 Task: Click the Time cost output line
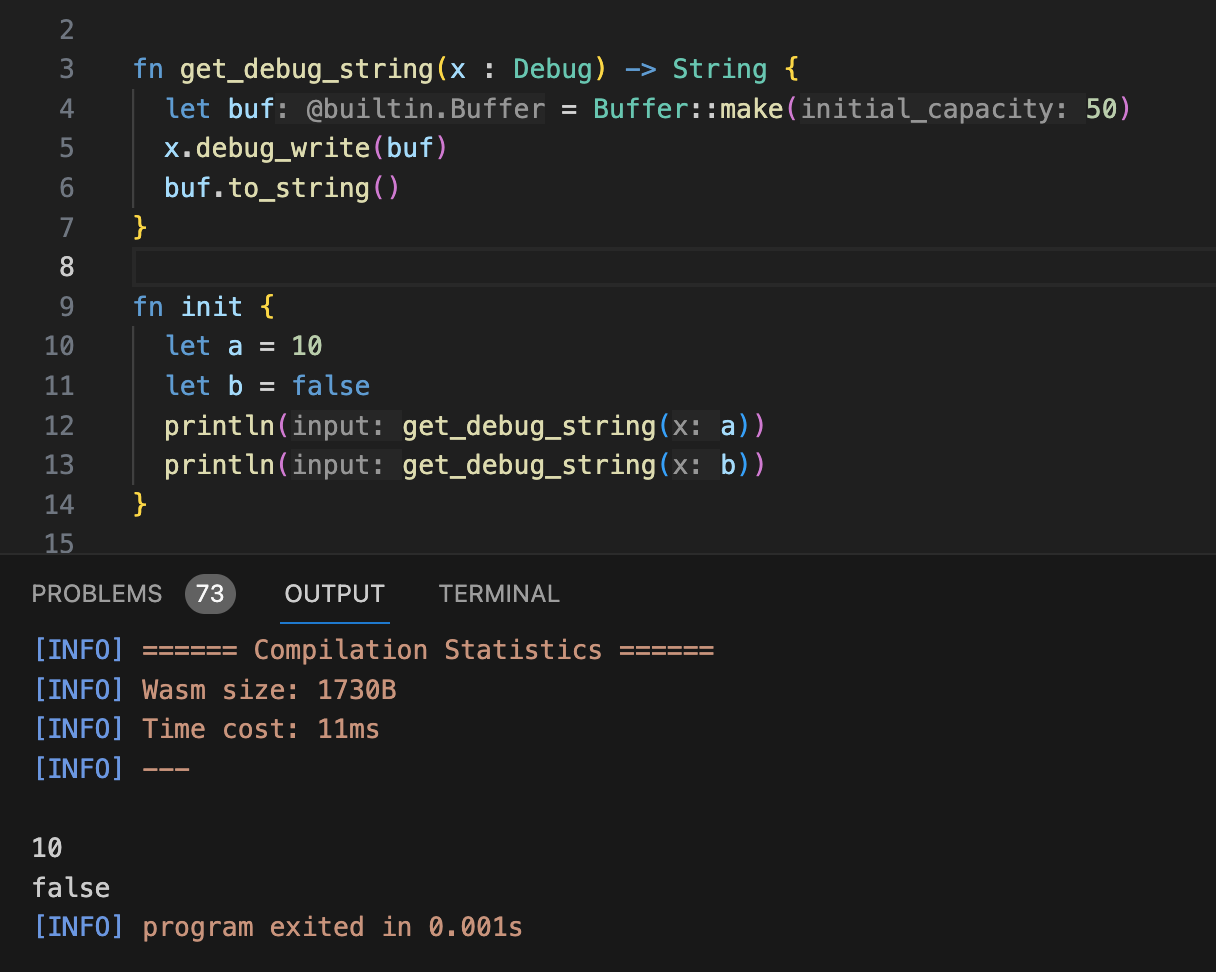coord(260,729)
